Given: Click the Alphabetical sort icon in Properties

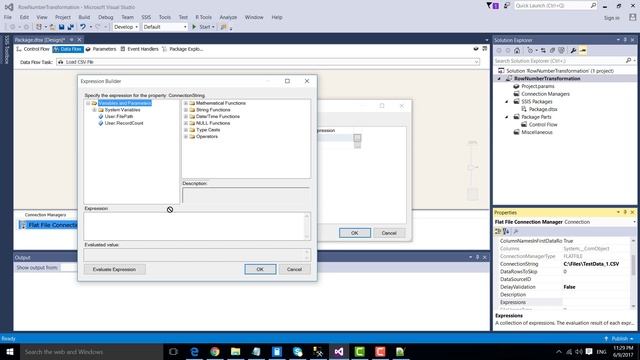Looking at the screenshot, I should pos(506,231).
